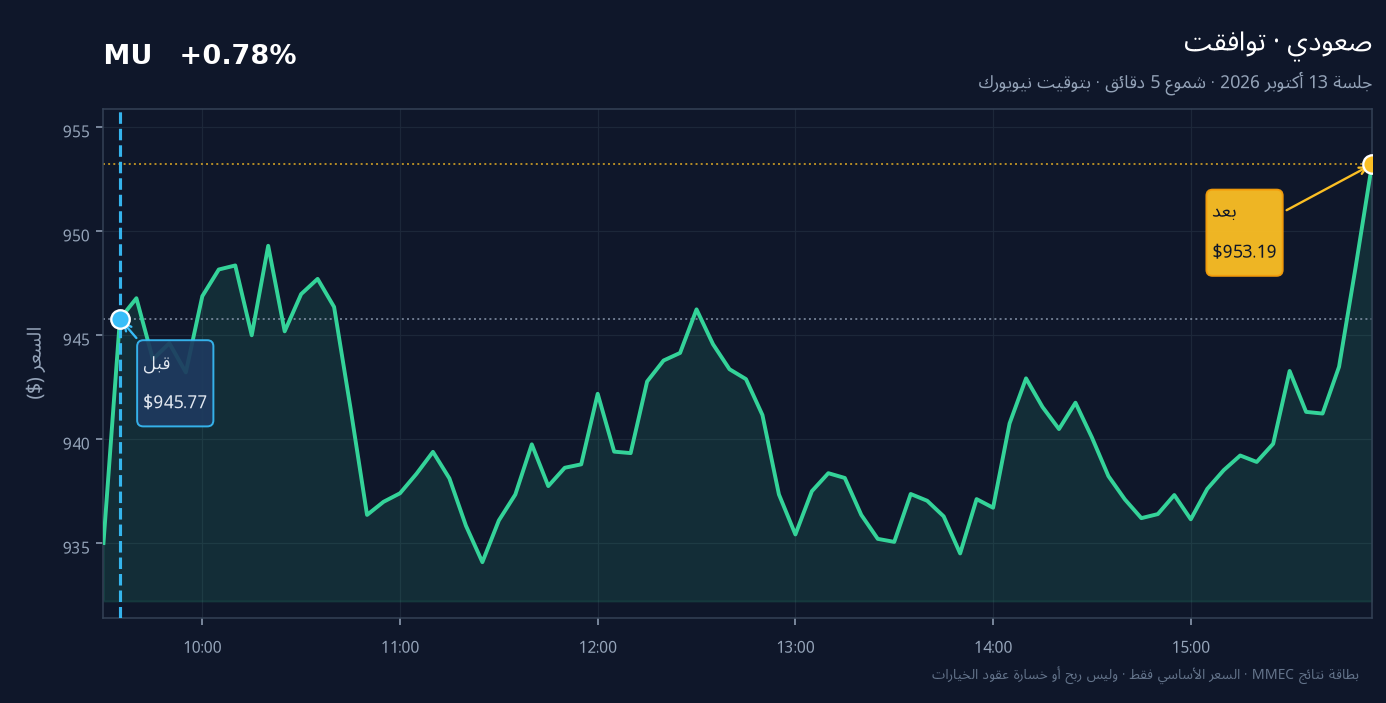Click the subtitle starting "جلسة 13 أكتوبر 2026"
This screenshot has width=1386, height=703.
(1175, 83)
